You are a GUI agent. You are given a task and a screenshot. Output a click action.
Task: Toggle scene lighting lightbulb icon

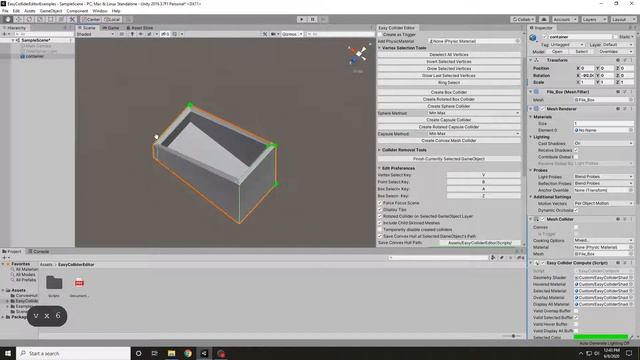[132, 34]
